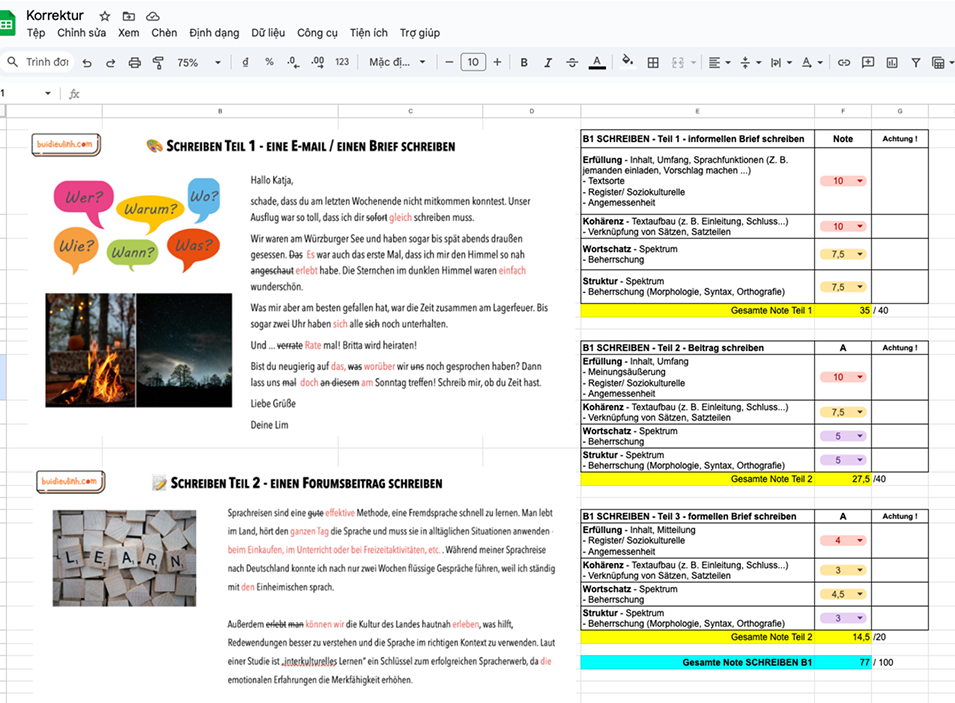Toggle Italic formatting
The image size is (955, 703).
pos(548,62)
